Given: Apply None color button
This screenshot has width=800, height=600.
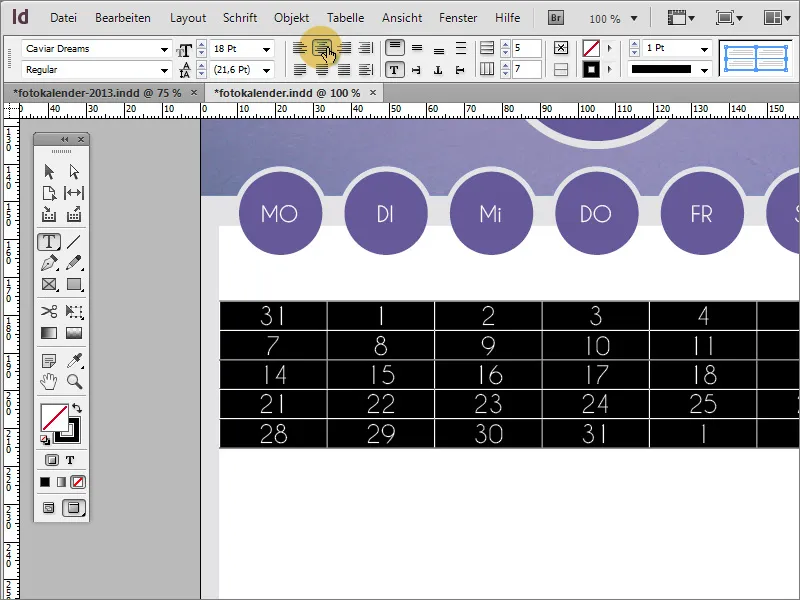Looking at the screenshot, I should point(78,482).
